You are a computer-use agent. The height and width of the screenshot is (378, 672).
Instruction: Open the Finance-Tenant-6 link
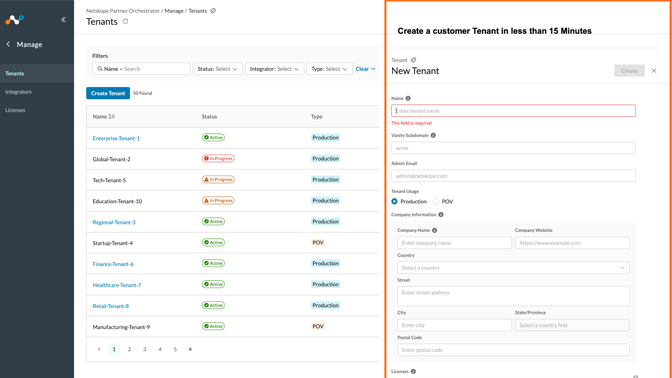click(113, 264)
